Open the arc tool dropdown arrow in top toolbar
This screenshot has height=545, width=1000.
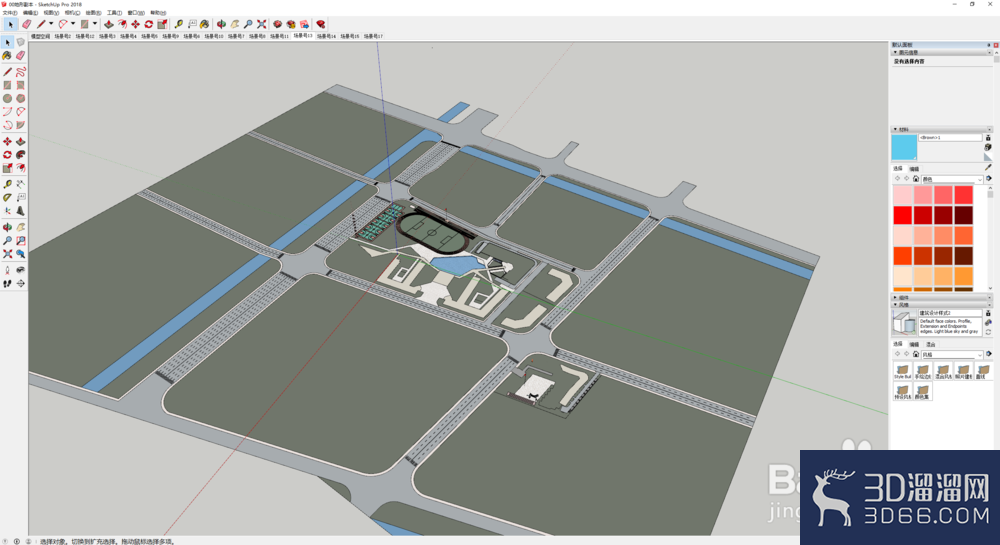[x=73, y=24]
